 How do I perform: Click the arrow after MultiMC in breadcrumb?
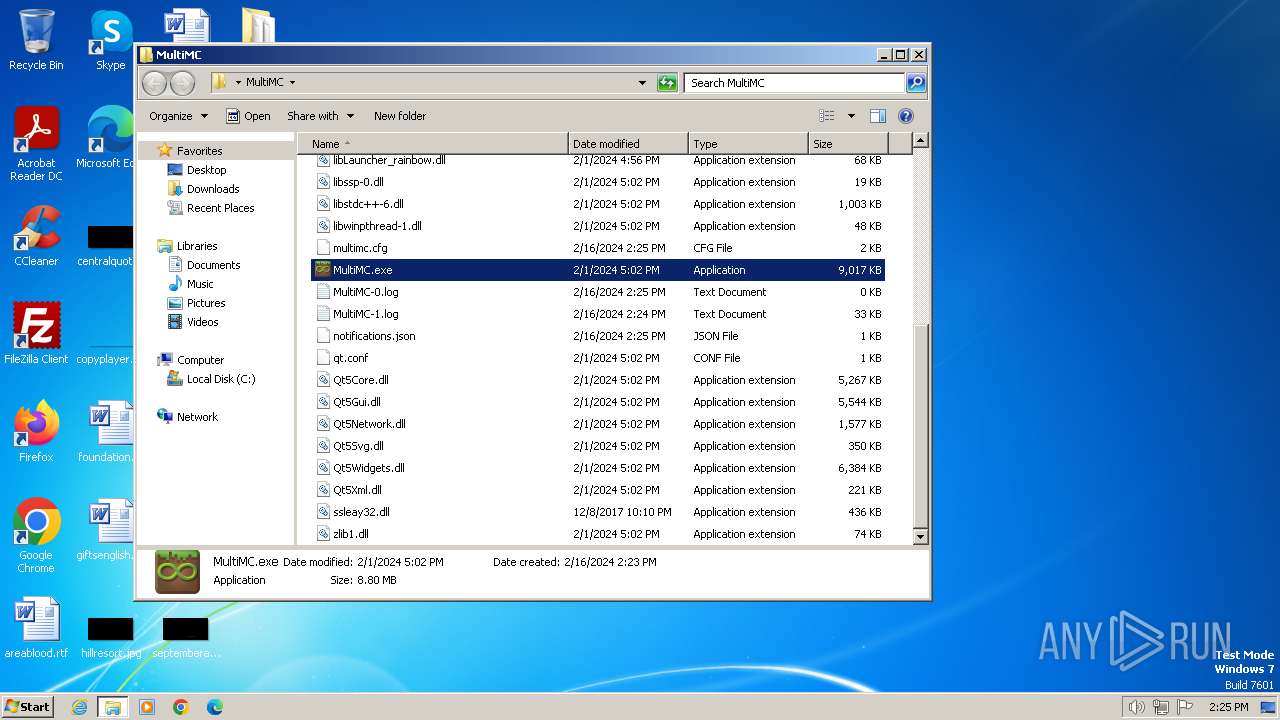[292, 83]
